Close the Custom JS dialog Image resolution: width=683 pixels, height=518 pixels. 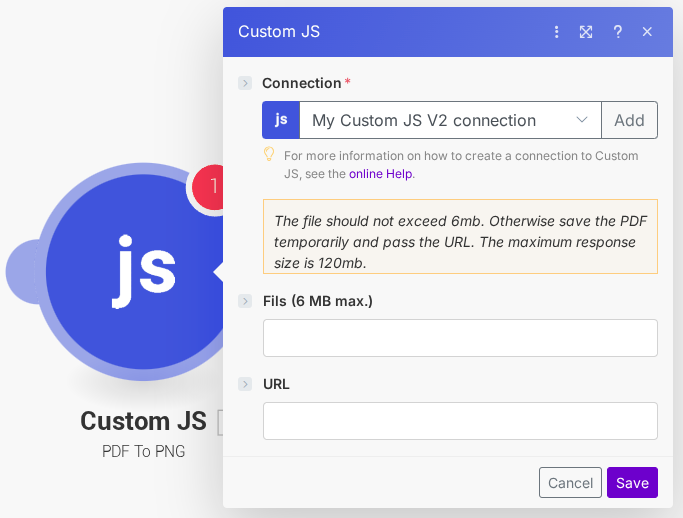pos(647,32)
